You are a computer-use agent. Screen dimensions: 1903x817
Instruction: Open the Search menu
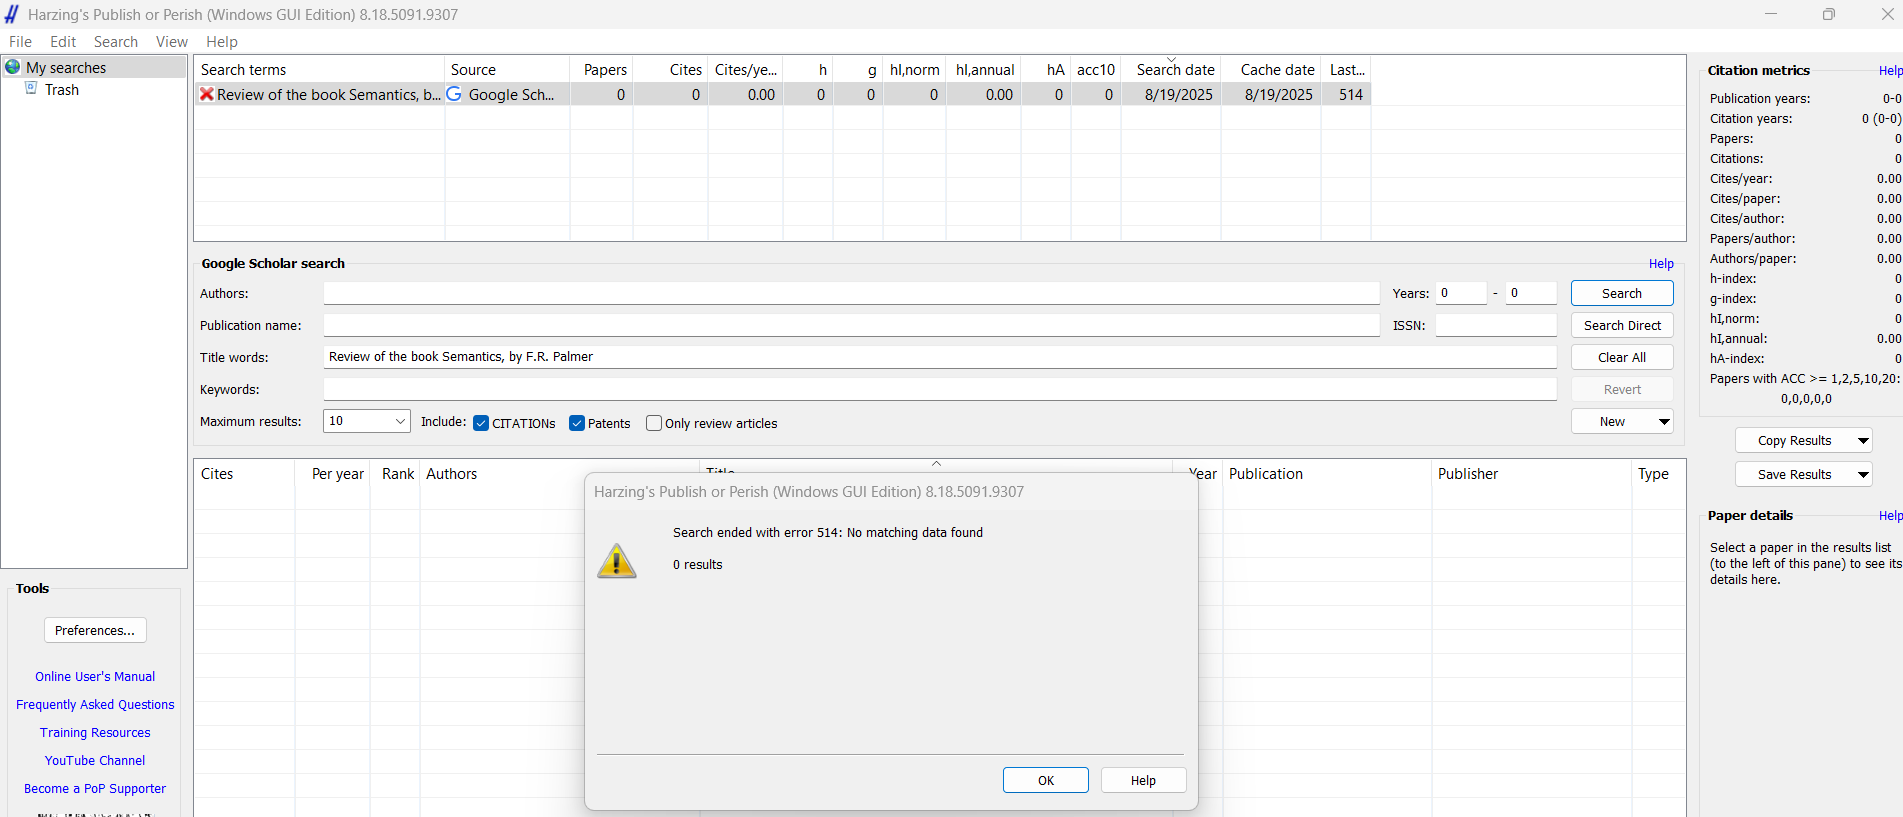tap(116, 41)
